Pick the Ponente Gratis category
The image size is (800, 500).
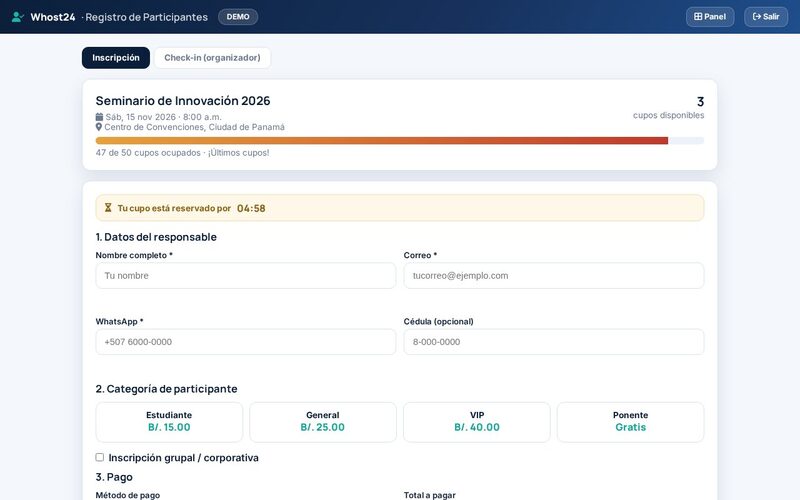pyautogui.click(x=631, y=422)
